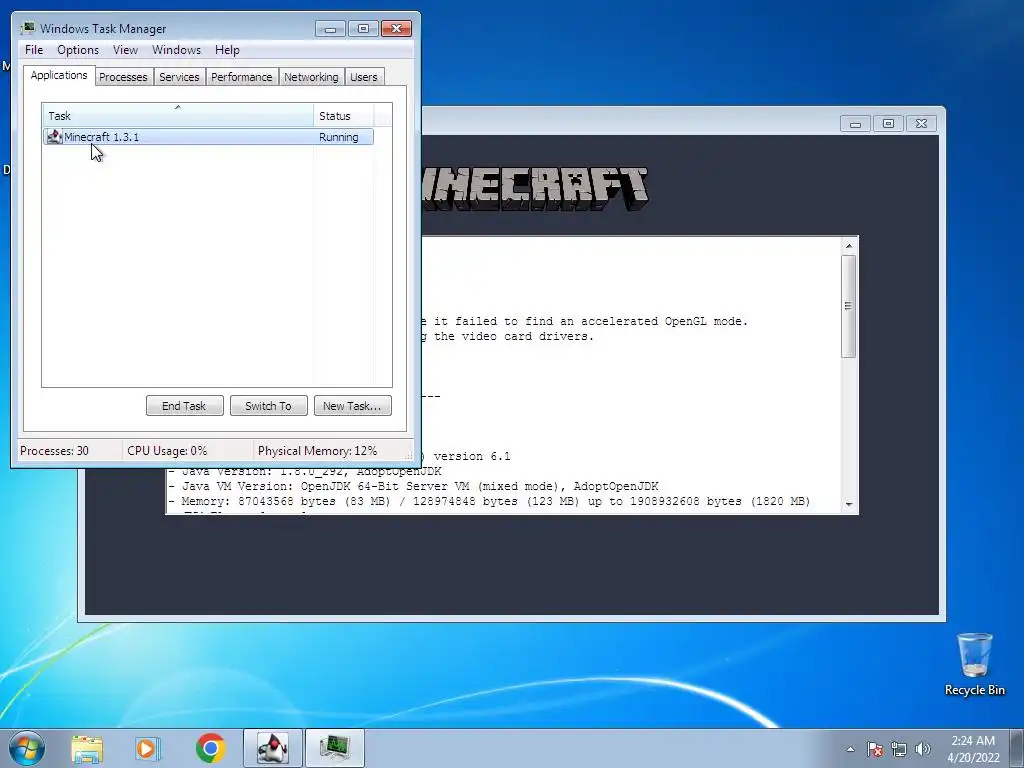Switch to the Users tab
The width and height of the screenshot is (1024, 768).
pos(364,77)
